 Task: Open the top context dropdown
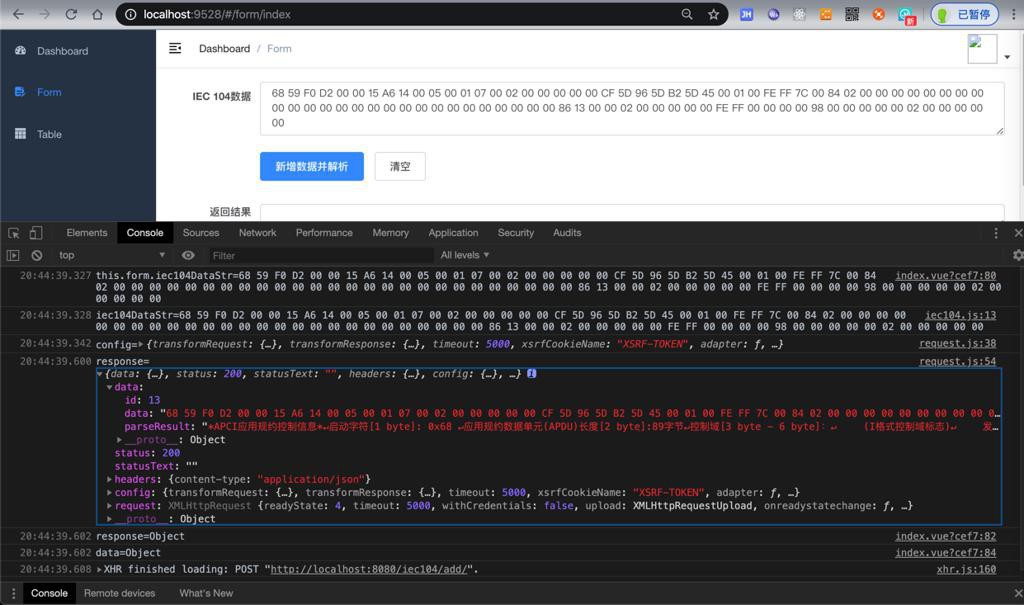111,255
